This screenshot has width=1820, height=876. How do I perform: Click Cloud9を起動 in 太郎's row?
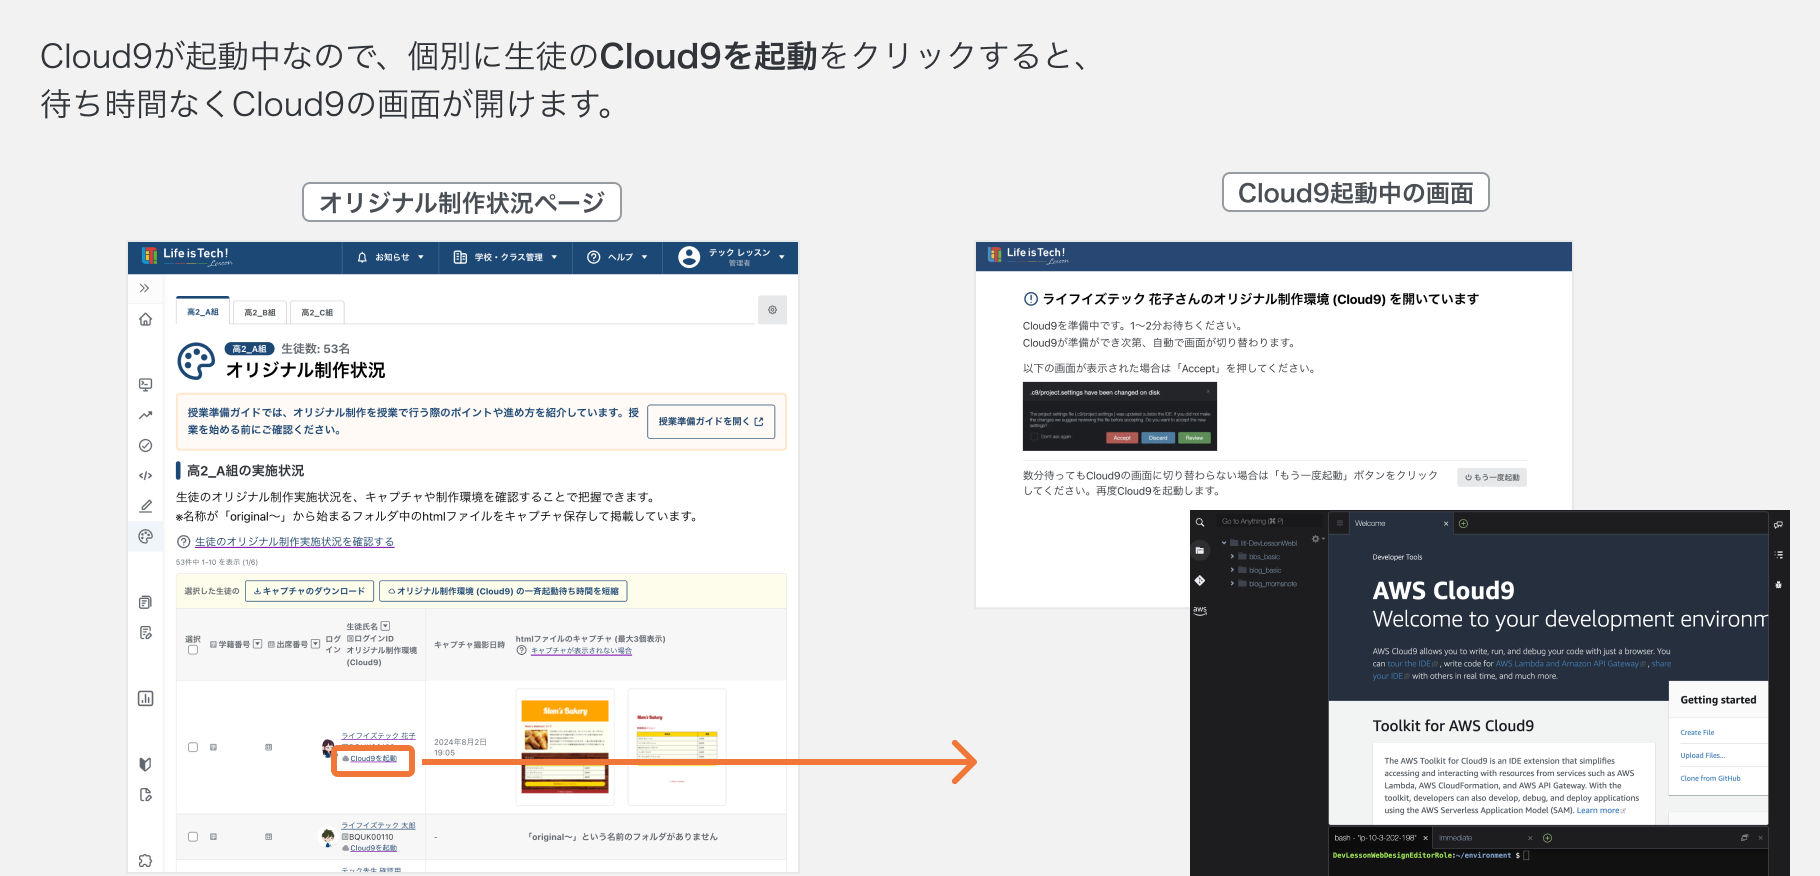[x=373, y=848]
